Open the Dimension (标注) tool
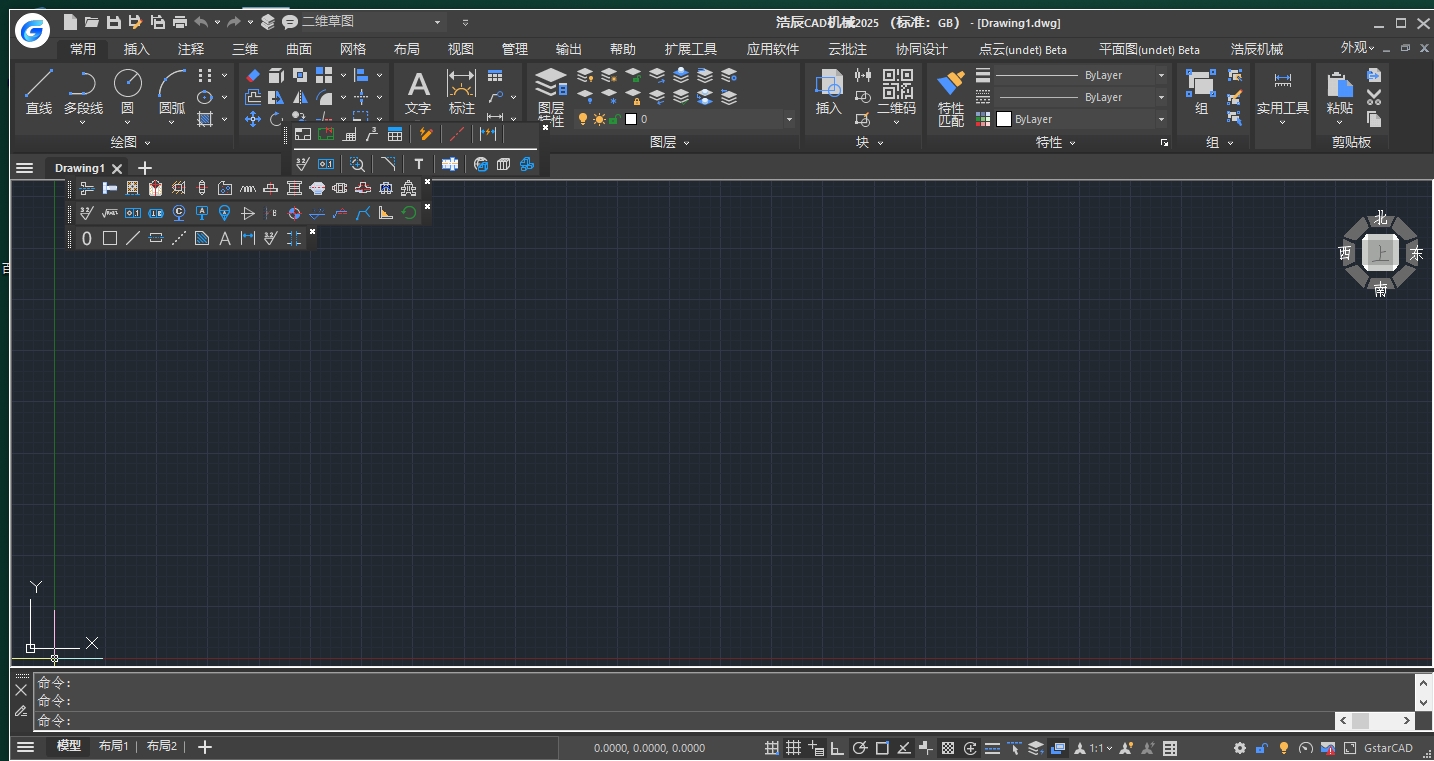This screenshot has height=761, width=1434. coord(462,91)
